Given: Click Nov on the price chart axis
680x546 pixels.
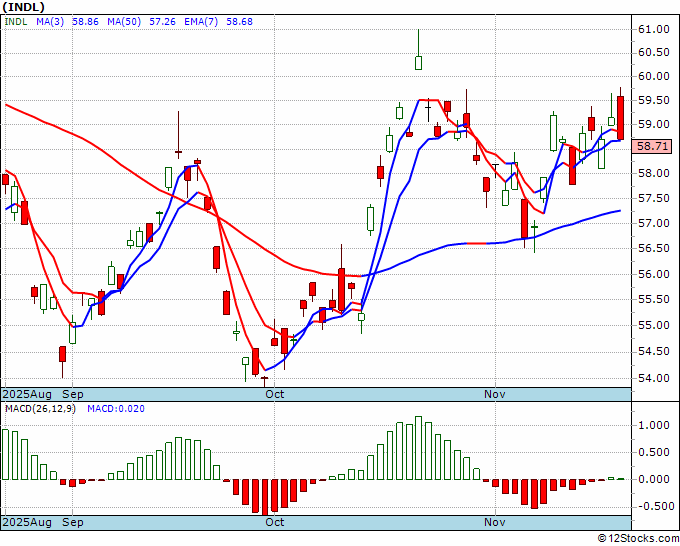Looking at the screenshot, I should [495, 394].
